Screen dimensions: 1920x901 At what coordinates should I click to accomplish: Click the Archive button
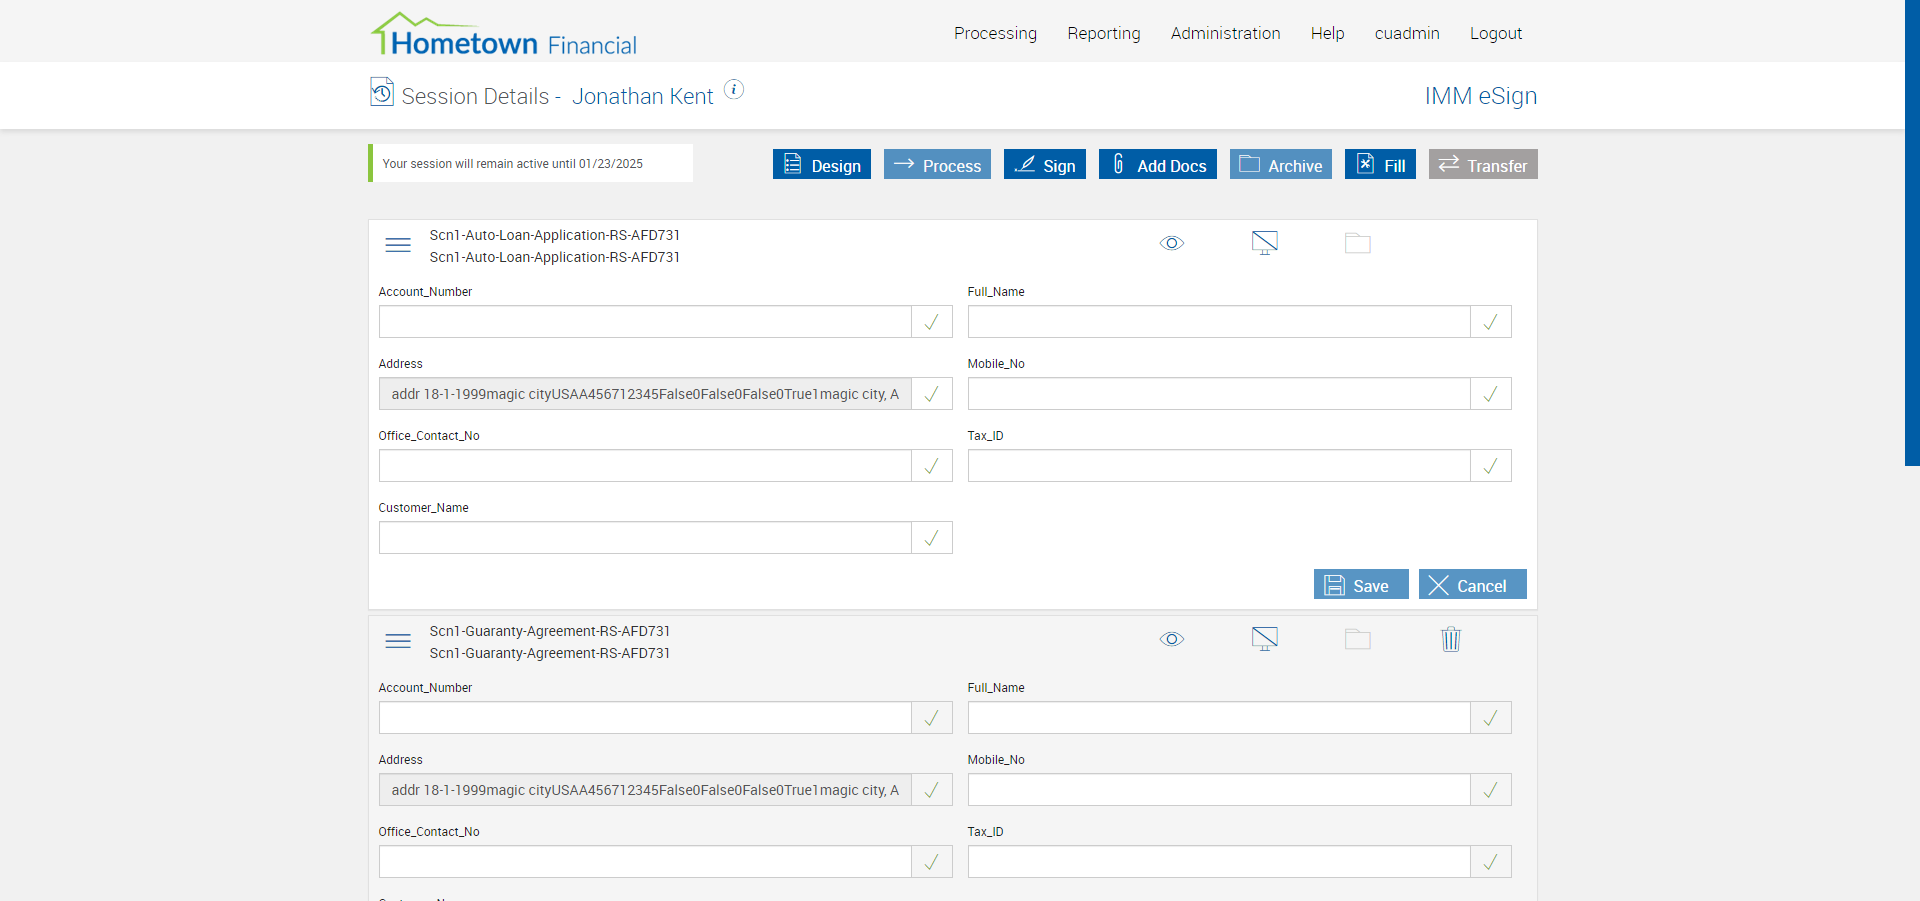(1281, 164)
